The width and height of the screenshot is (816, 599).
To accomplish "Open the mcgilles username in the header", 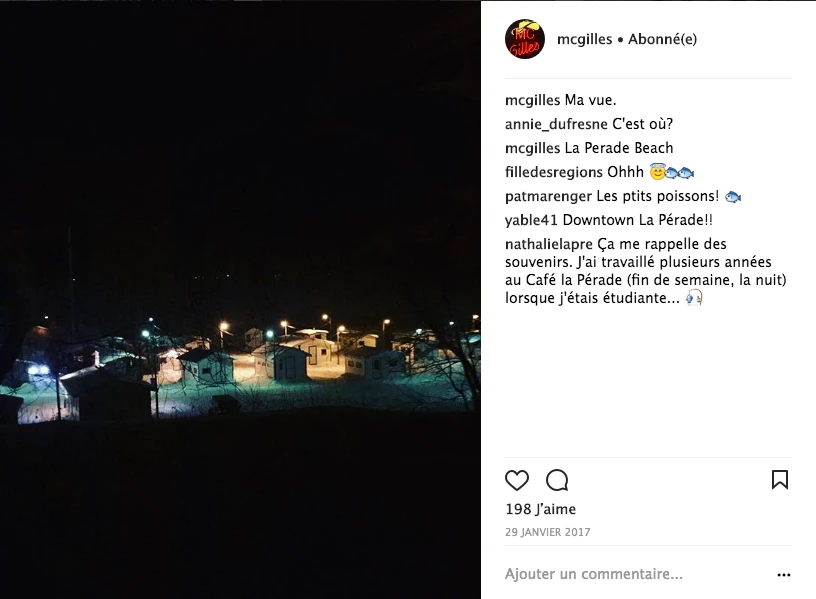I will point(584,39).
